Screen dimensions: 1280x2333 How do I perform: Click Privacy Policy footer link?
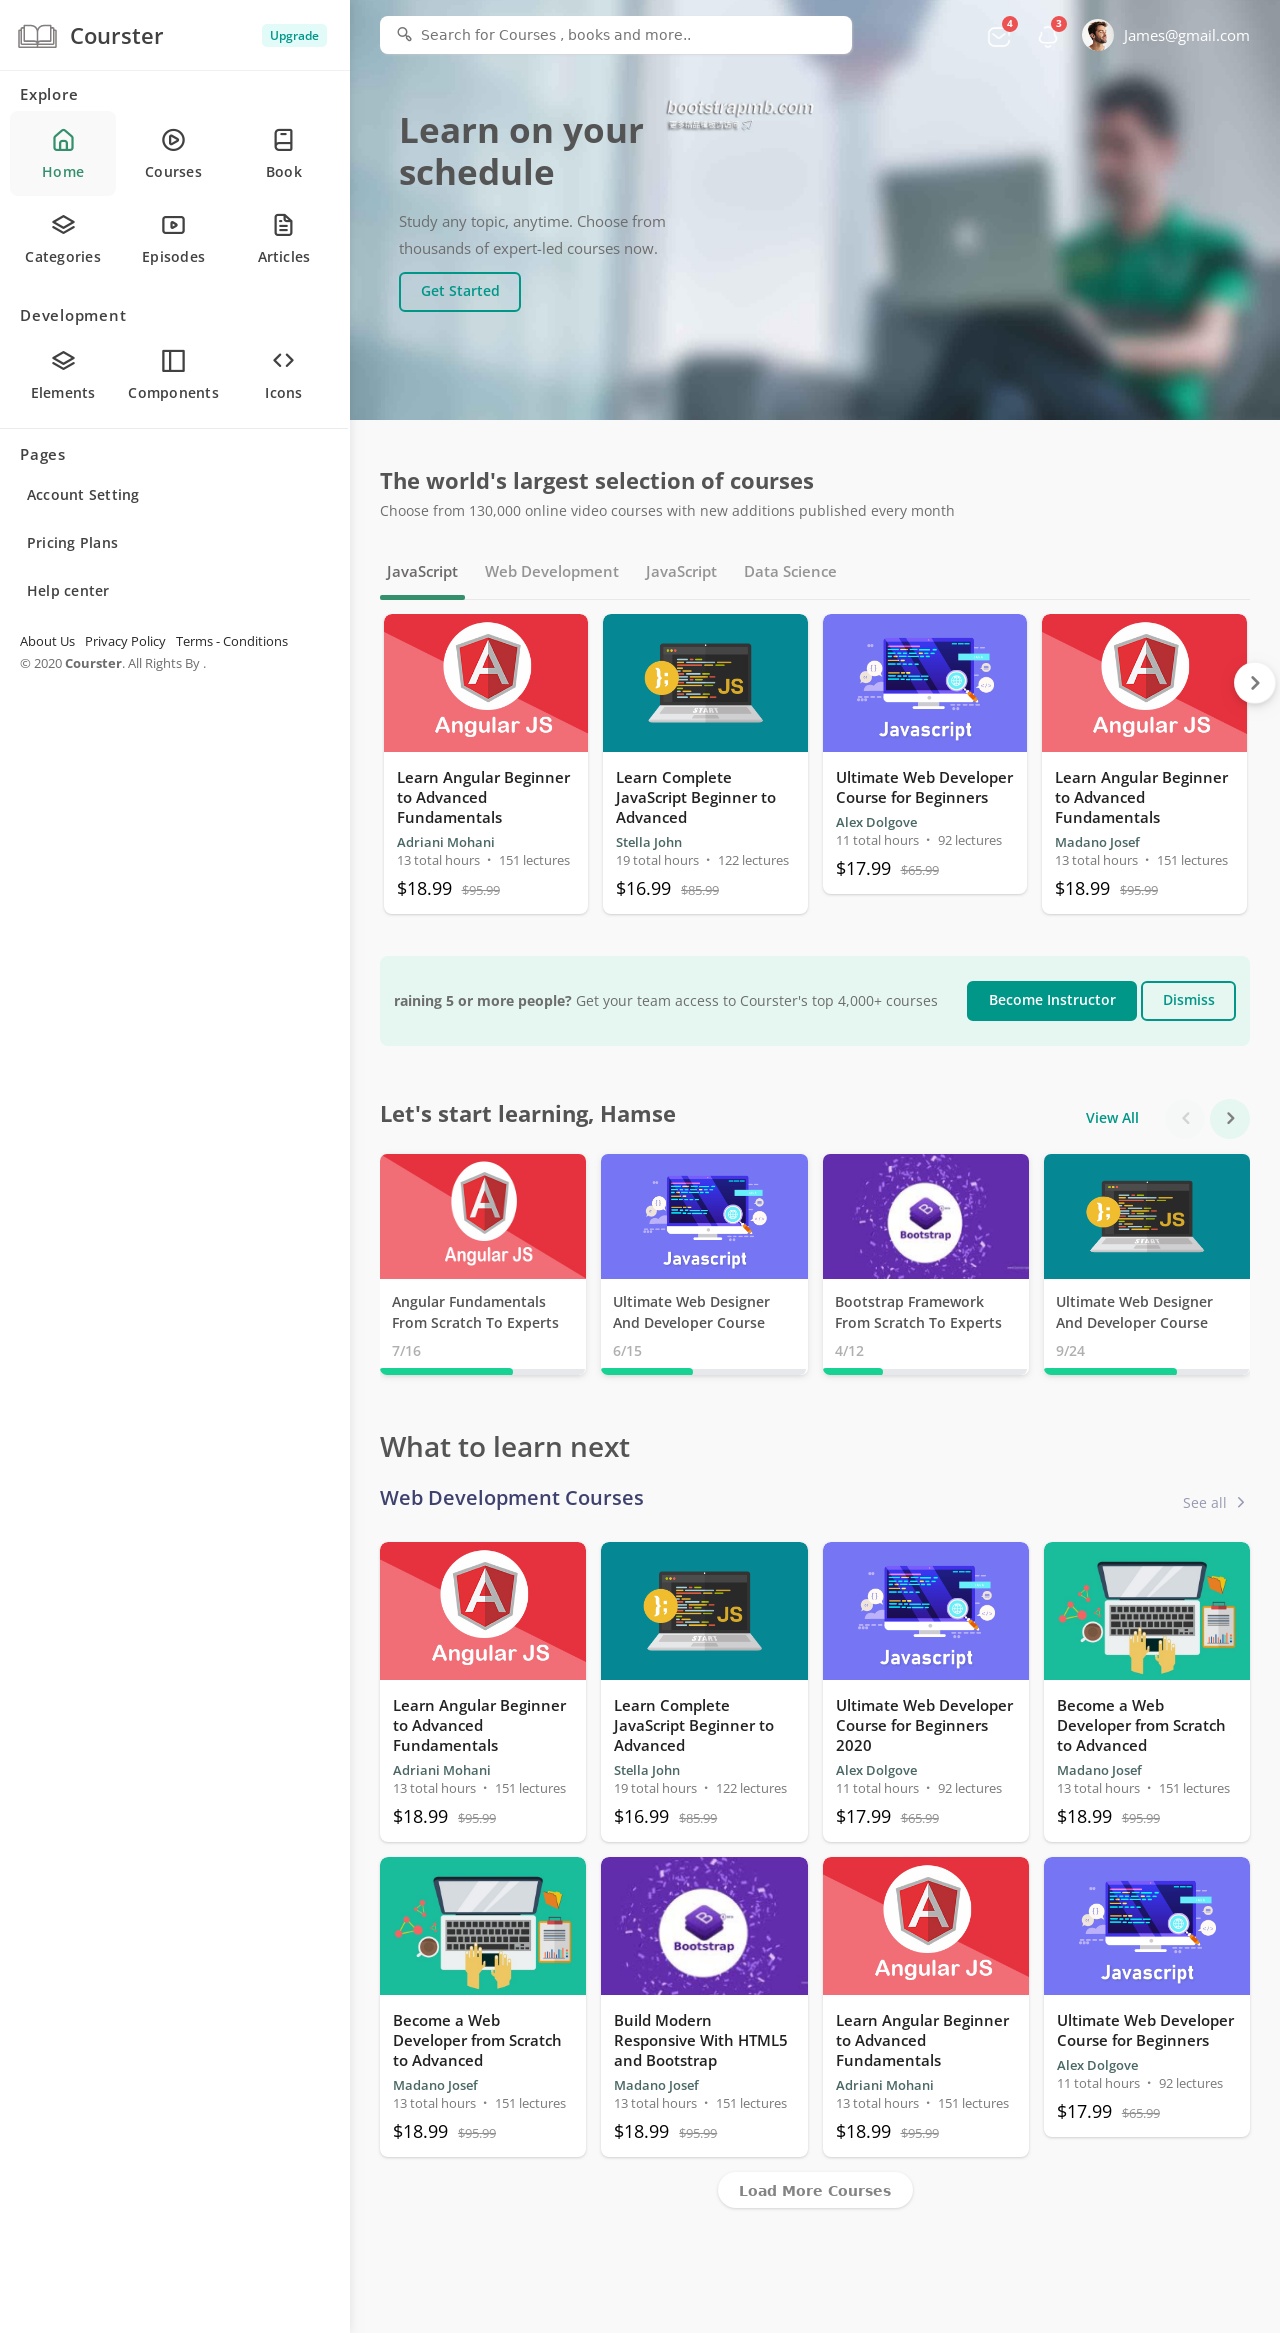[125, 641]
